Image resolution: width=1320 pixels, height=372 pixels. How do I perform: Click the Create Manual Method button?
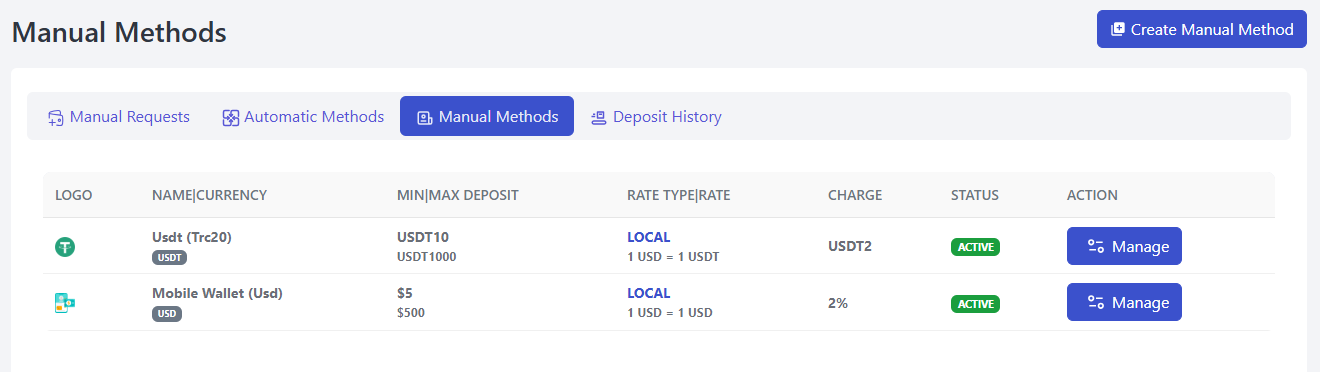(x=1202, y=29)
